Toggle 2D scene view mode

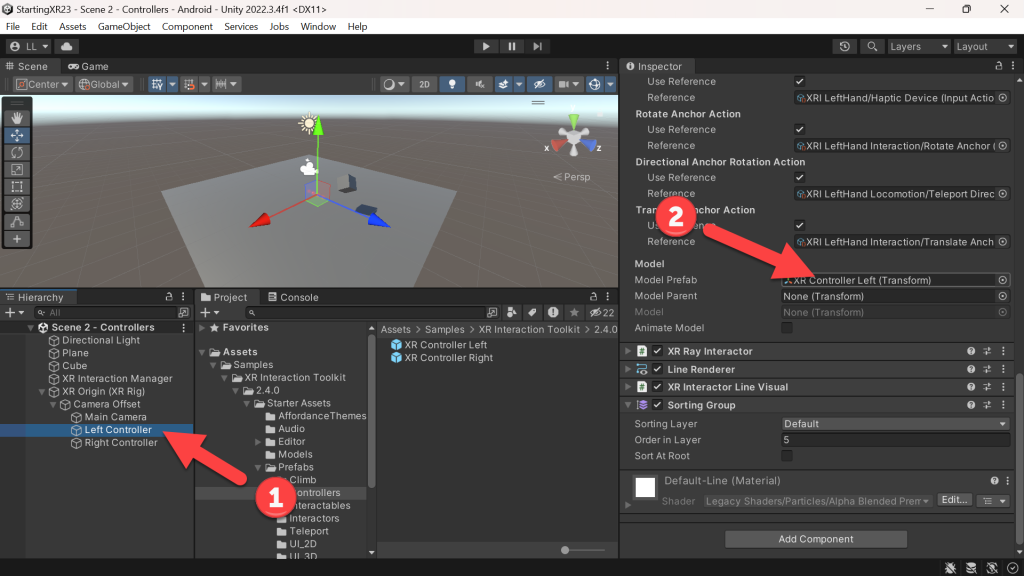(x=424, y=84)
